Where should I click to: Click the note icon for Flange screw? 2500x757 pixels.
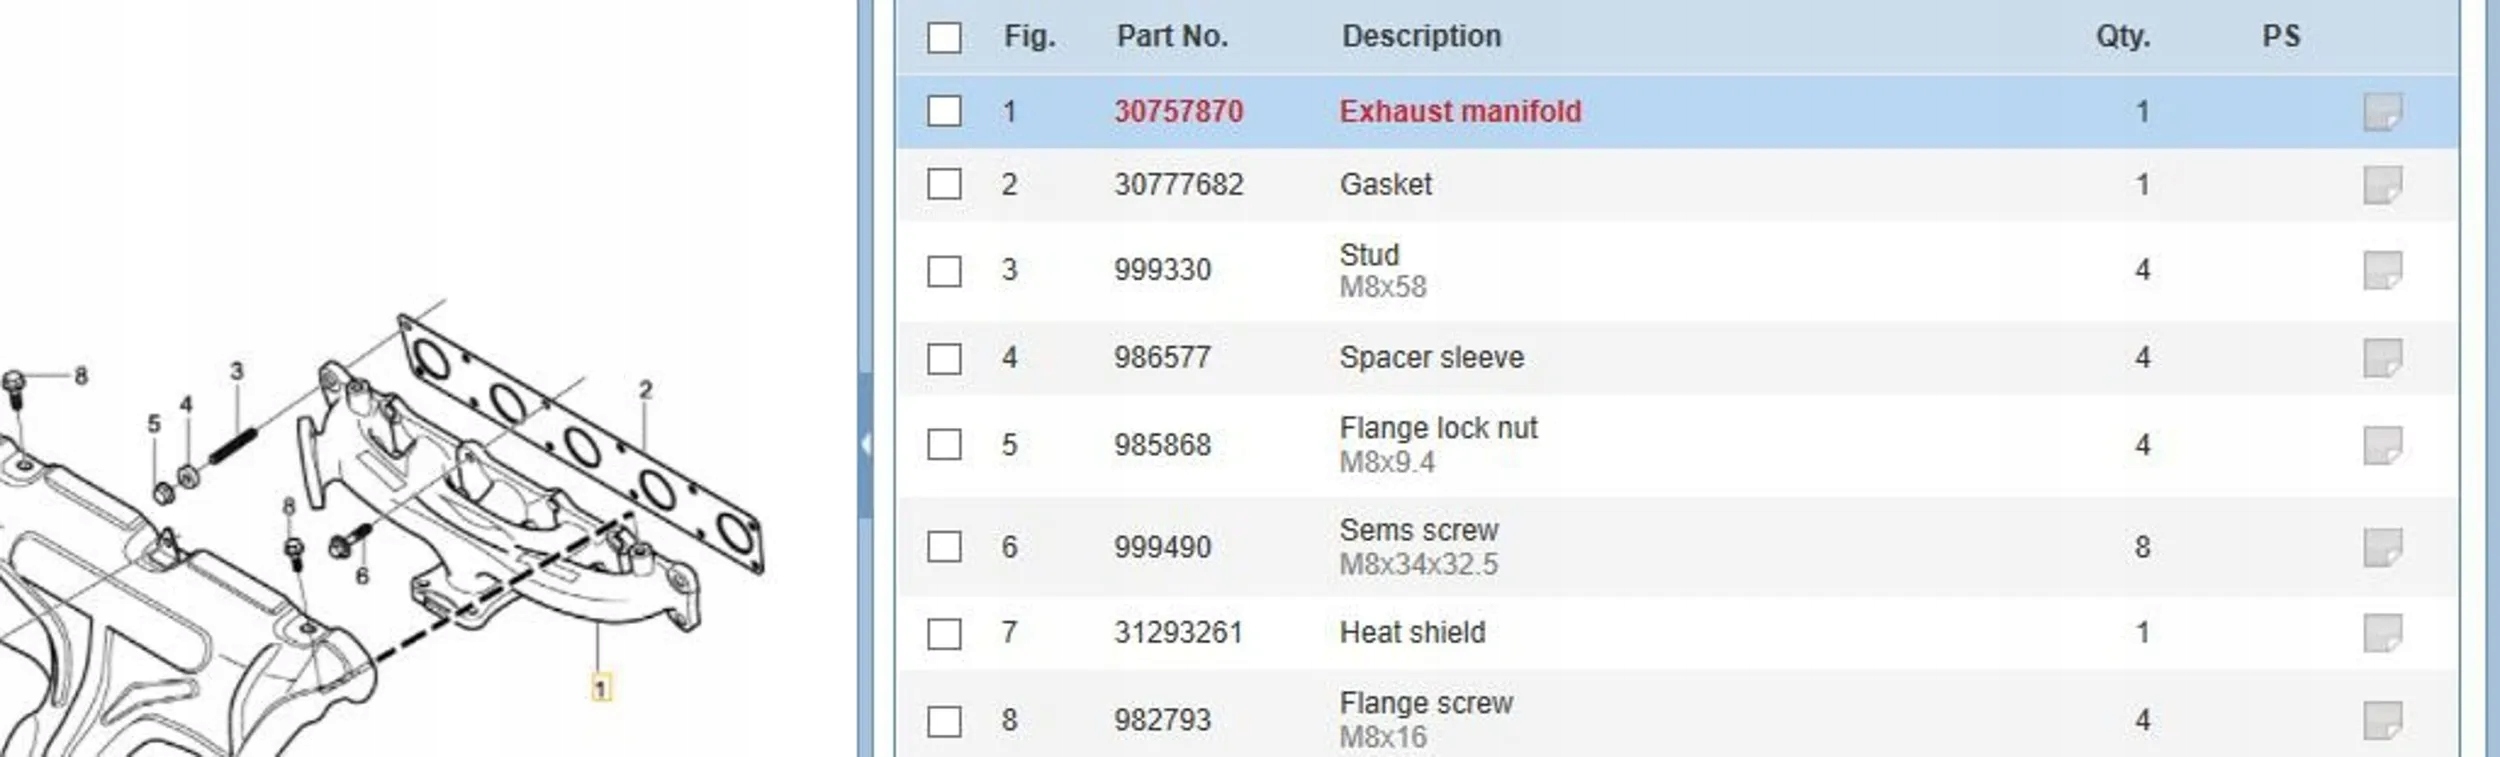coord(2382,720)
